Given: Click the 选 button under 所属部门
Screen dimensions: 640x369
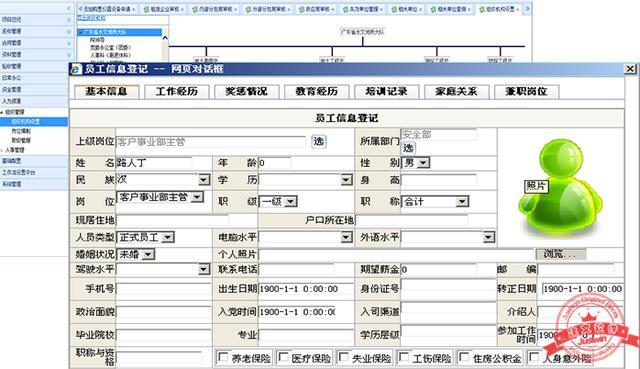Looking at the screenshot, I should pos(408,148).
